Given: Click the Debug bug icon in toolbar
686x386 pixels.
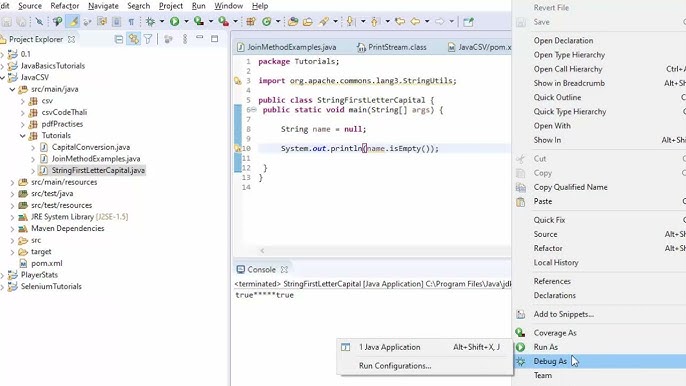Looking at the screenshot, I should (x=150, y=21).
